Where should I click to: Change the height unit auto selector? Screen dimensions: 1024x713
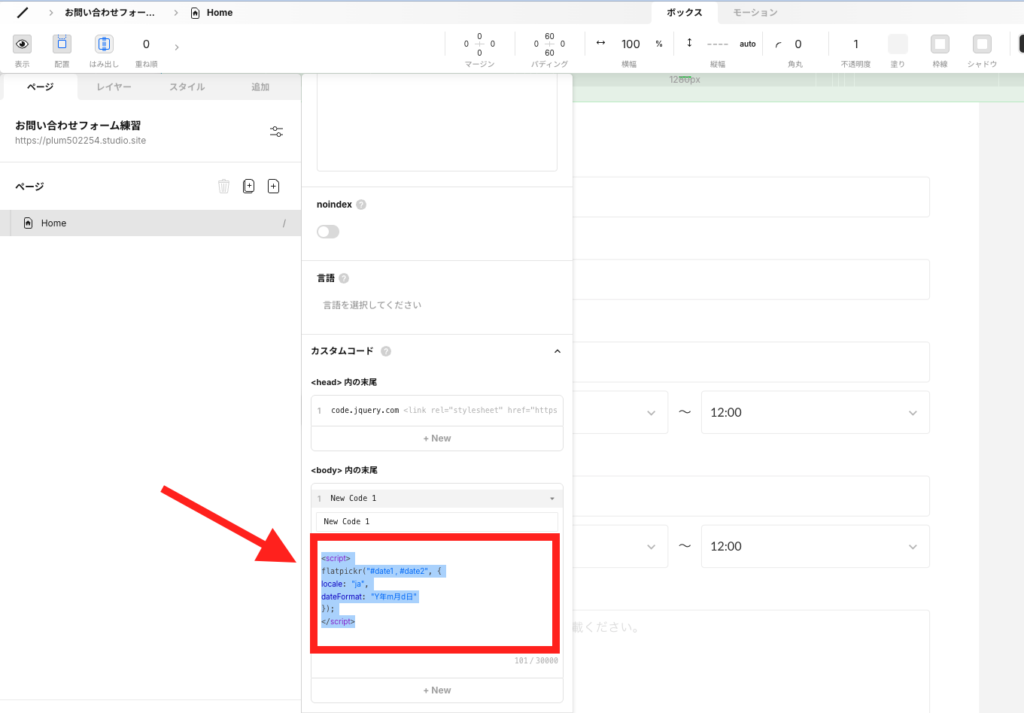click(x=747, y=44)
